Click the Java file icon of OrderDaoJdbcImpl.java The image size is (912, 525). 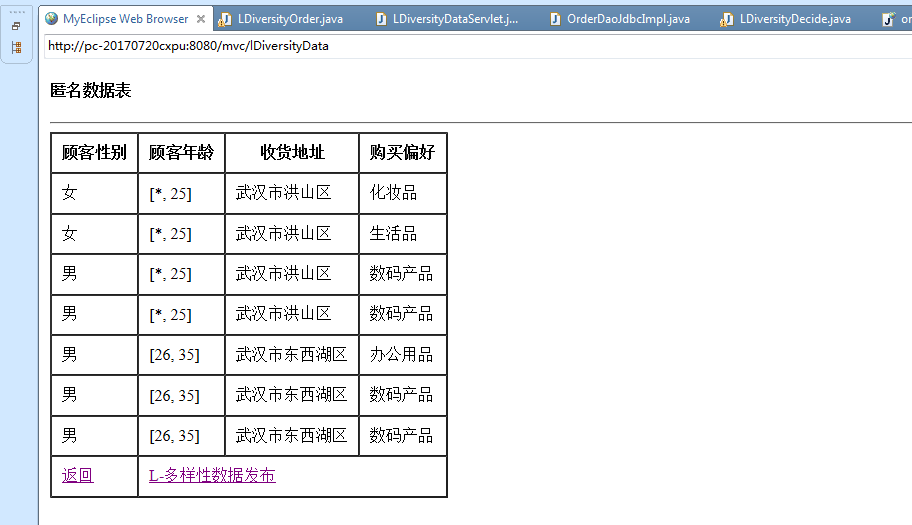tap(555, 19)
